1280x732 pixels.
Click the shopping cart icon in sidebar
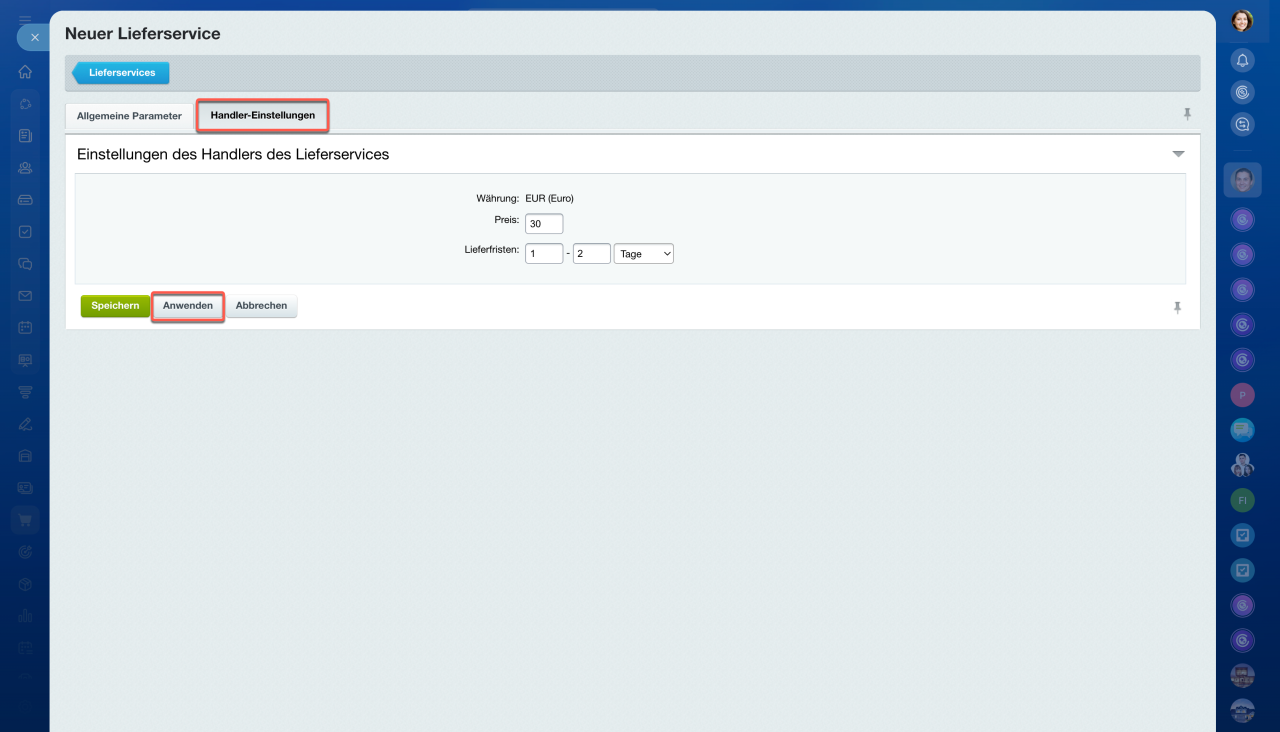coord(25,519)
